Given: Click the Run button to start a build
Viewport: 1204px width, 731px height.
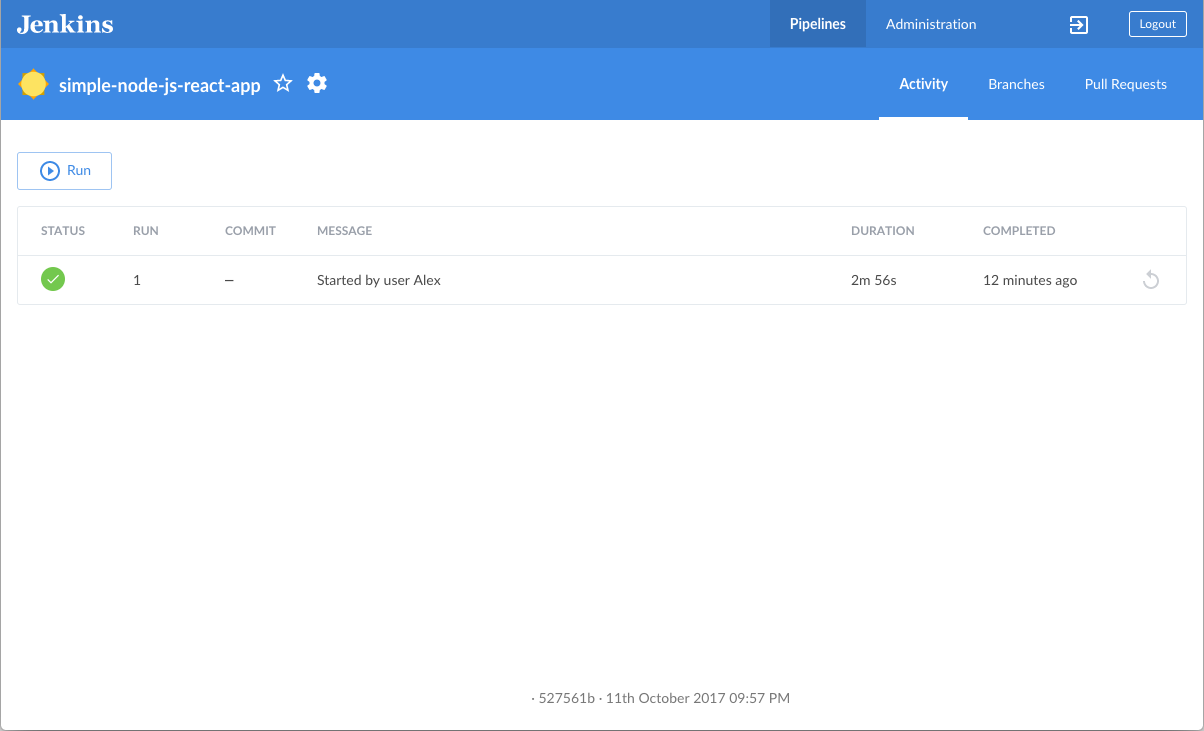Looking at the screenshot, I should [65, 171].
